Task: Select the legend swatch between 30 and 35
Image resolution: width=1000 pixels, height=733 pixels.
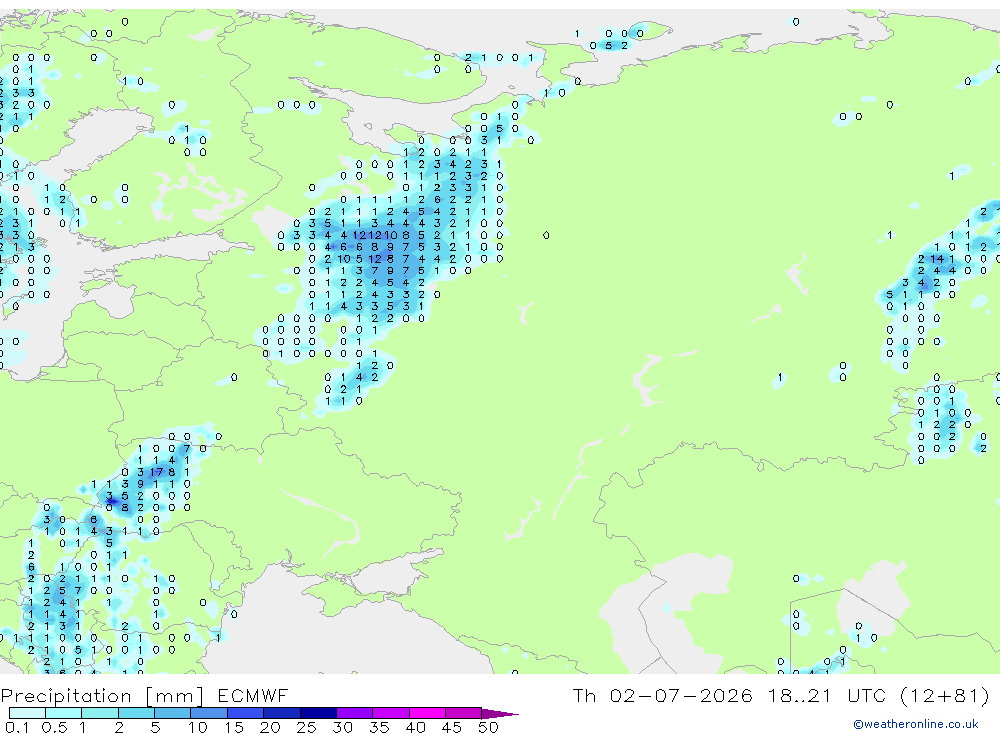Action: click(354, 713)
